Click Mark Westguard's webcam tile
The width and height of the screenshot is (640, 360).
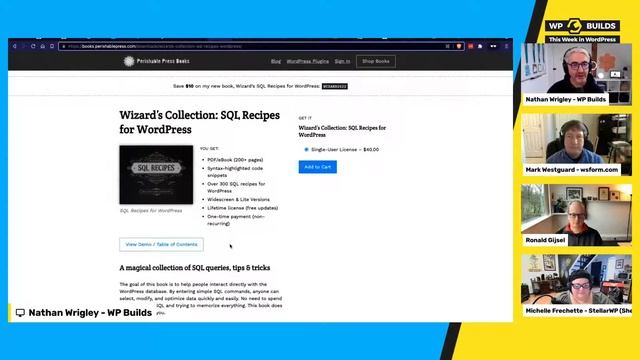coord(576,144)
